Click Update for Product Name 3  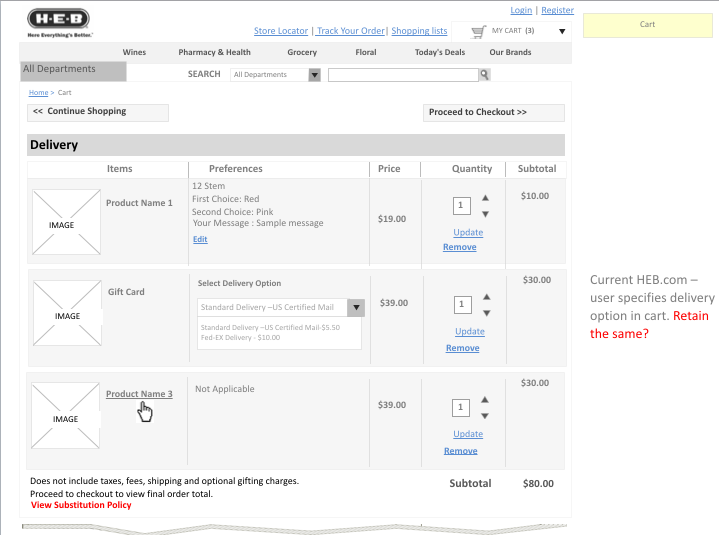pos(468,434)
